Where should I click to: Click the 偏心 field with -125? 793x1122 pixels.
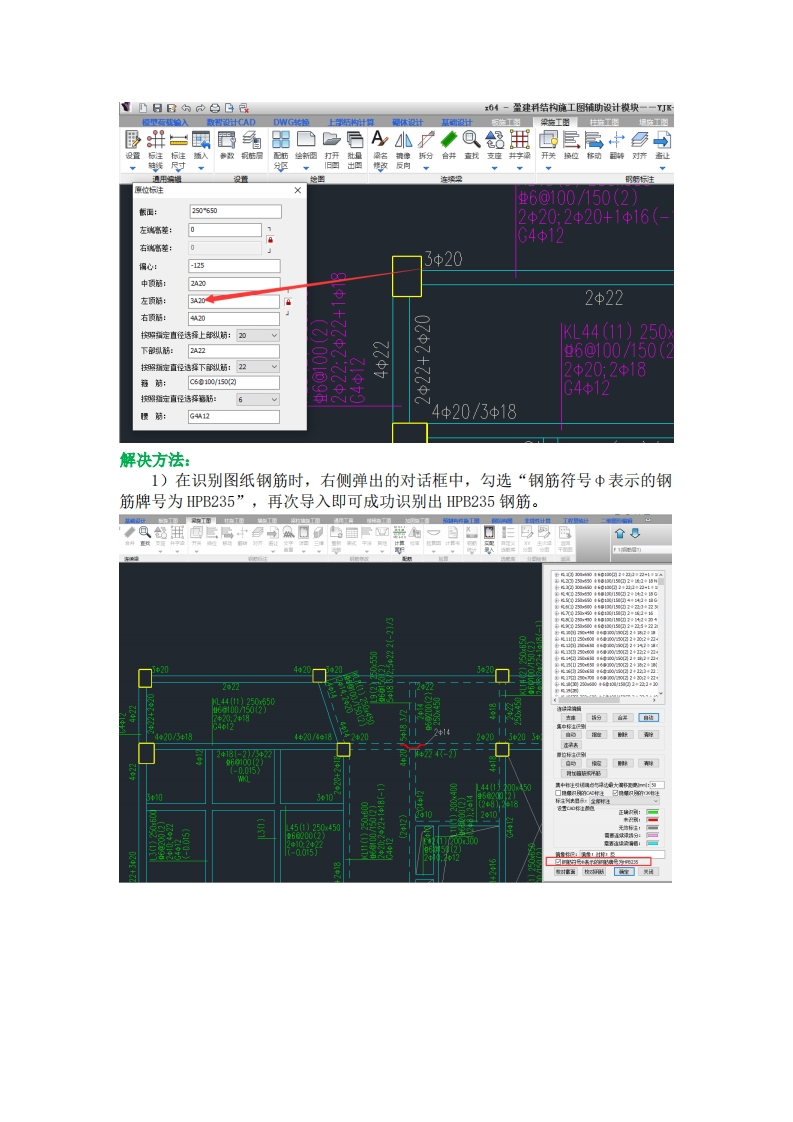[234, 265]
